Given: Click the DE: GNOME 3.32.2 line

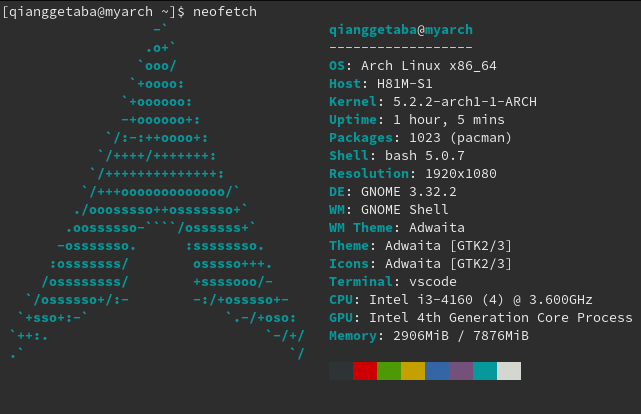Looking at the screenshot, I should [x=393, y=192].
